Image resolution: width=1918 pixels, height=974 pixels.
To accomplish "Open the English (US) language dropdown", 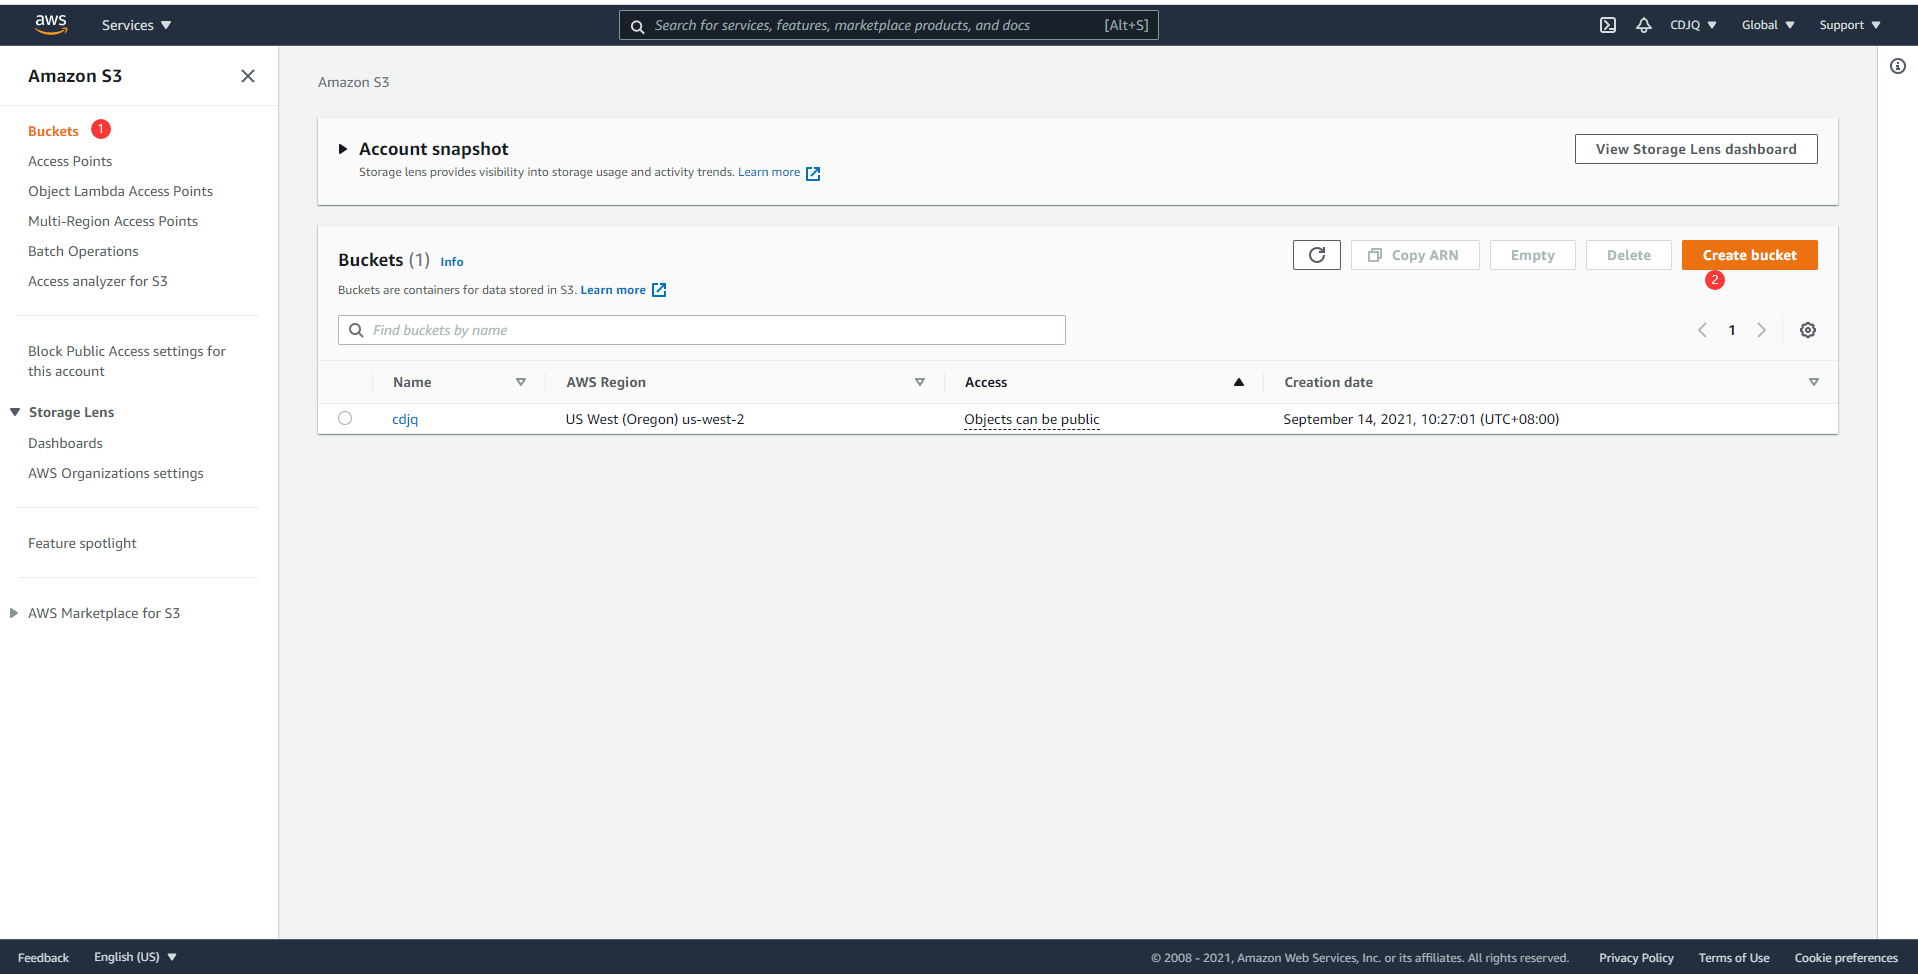I will point(135,957).
